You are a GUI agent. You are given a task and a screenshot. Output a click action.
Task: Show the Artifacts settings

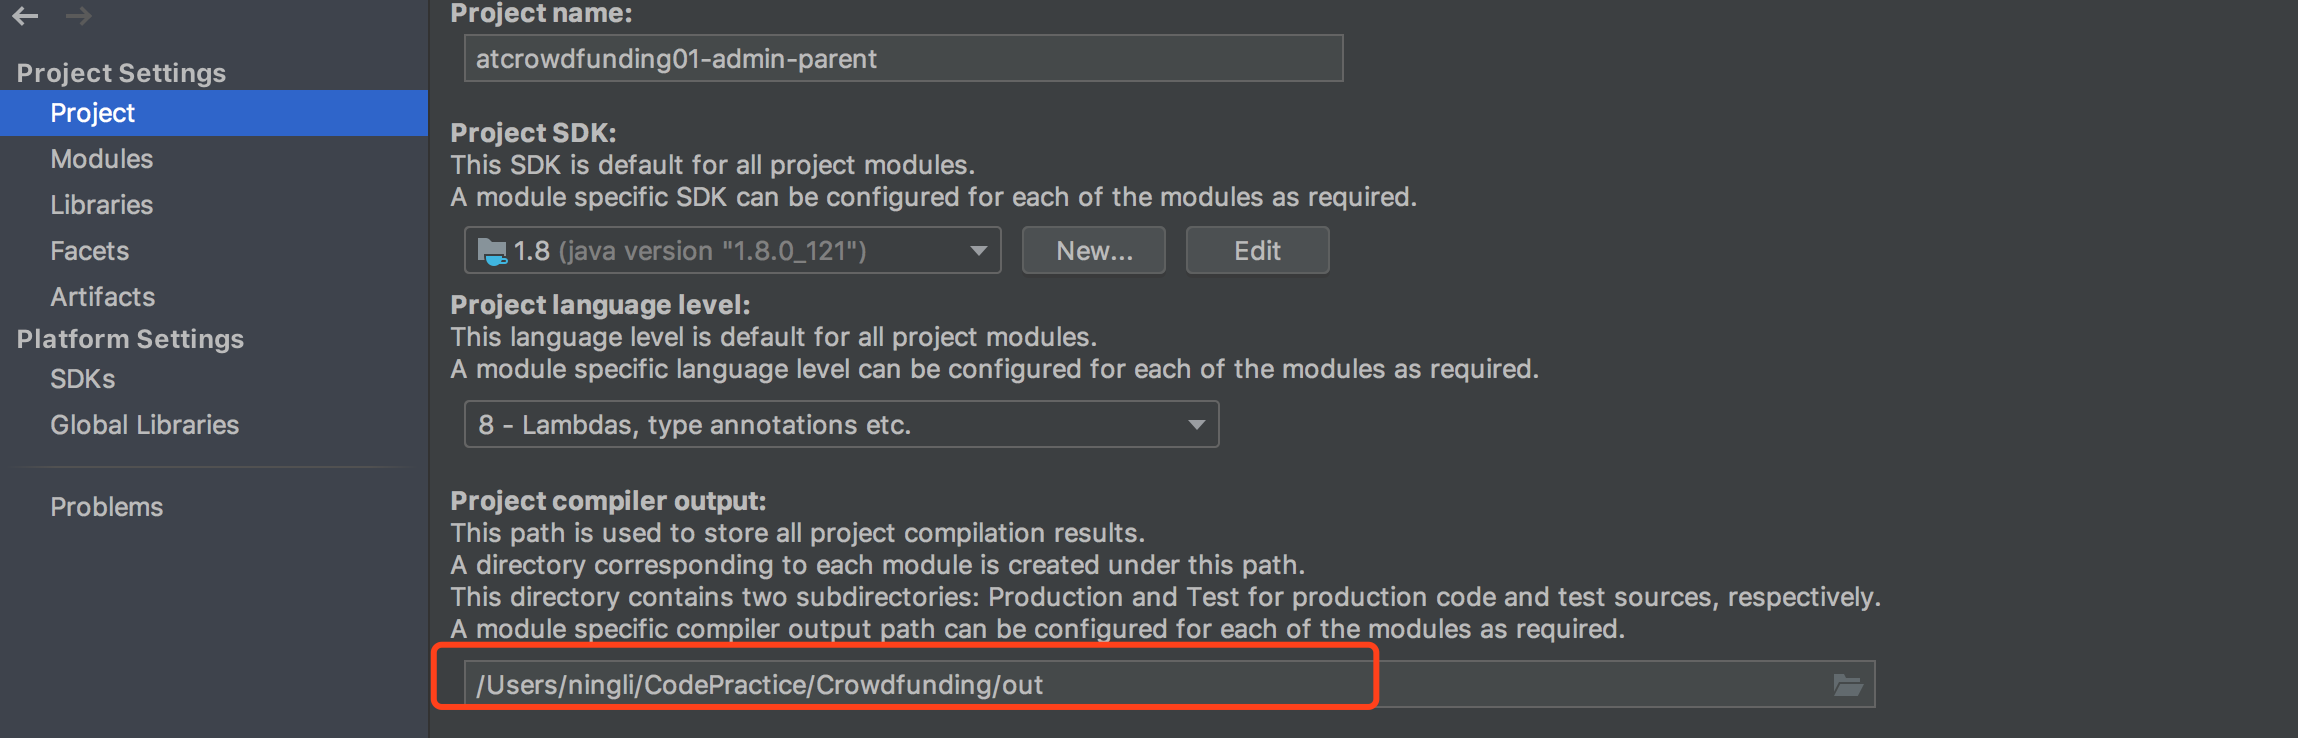click(103, 297)
